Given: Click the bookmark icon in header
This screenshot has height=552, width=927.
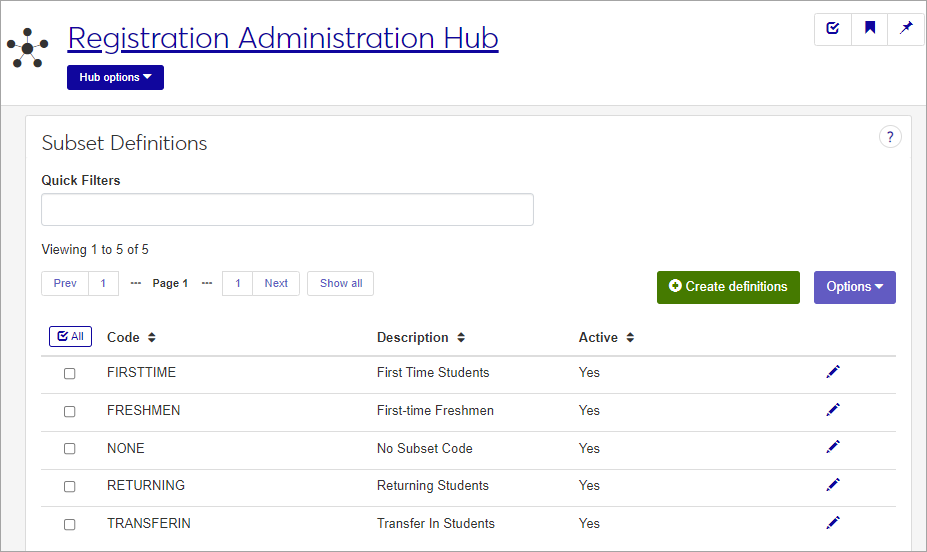Looking at the screenshot, I should tap(870, 29).
